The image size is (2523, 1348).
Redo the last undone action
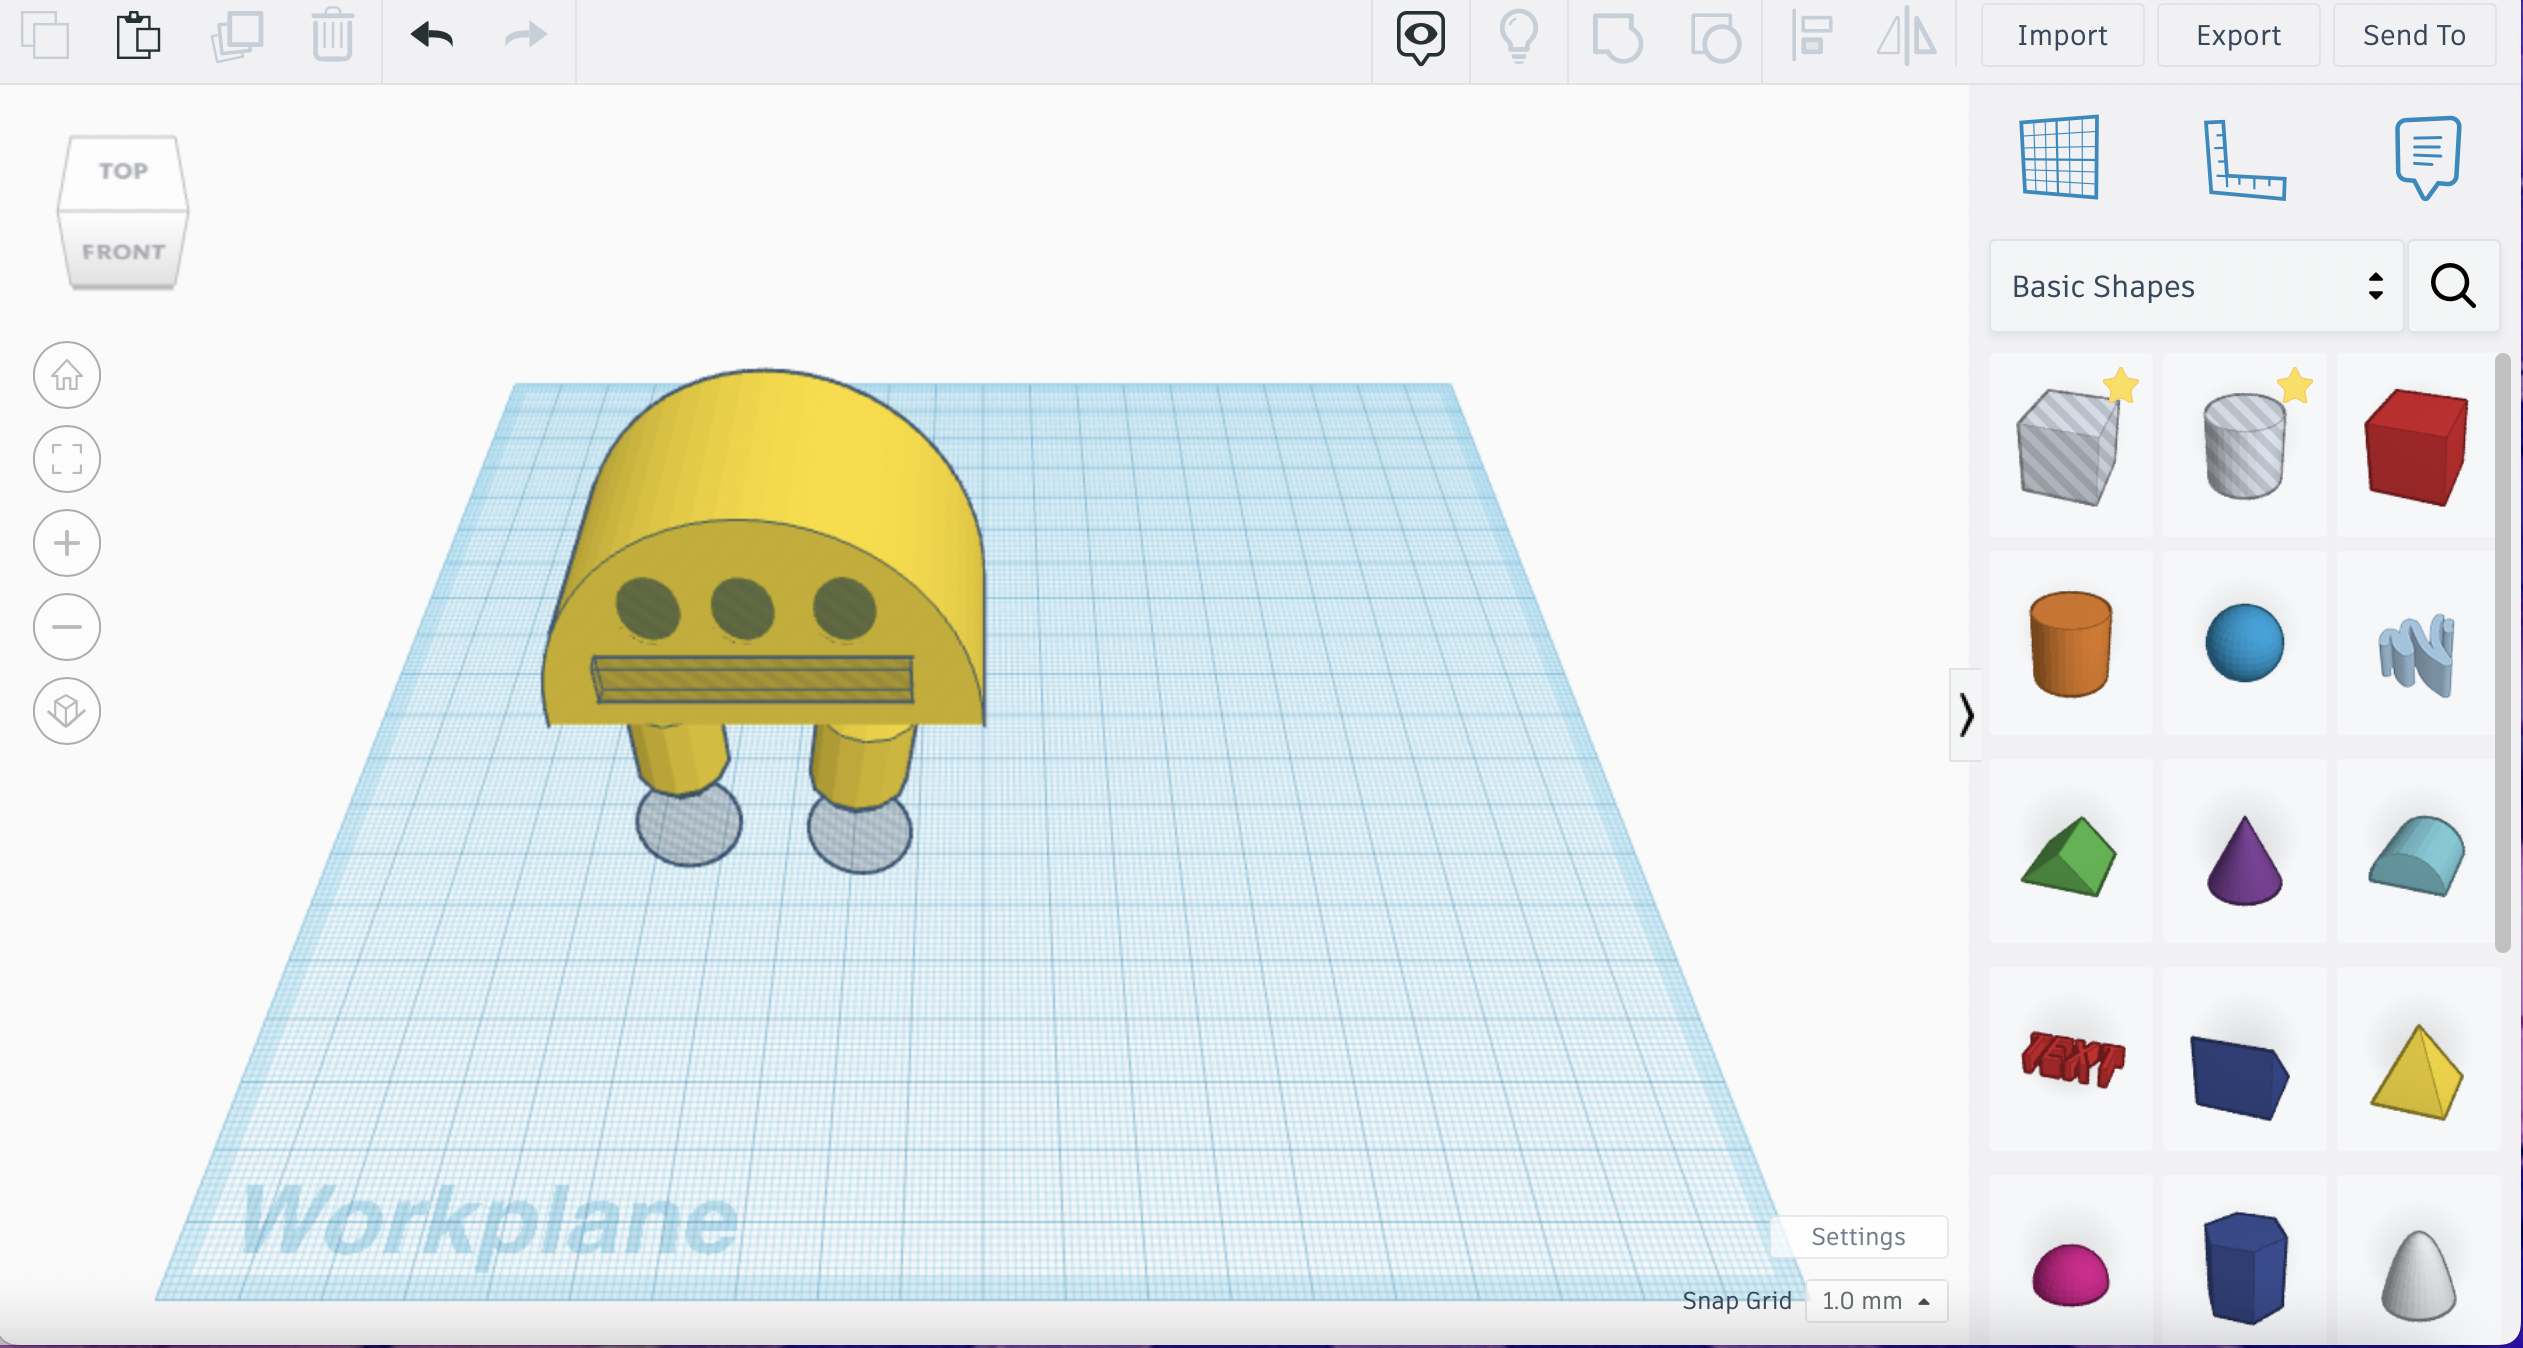[524, 35]
